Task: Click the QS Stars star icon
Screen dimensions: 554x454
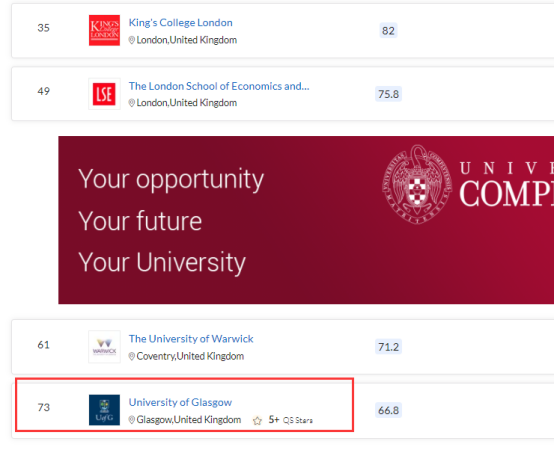Action: pyautogui.click(x=257, y=420)
